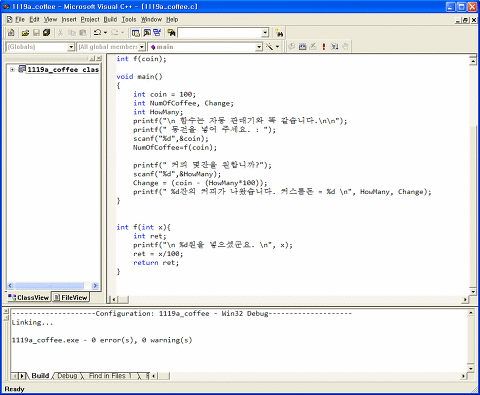Click the editor horizontal scrollbar right arrow
Image resolution: width=480 pixels, height=395 pixels.
click(465, 300)
